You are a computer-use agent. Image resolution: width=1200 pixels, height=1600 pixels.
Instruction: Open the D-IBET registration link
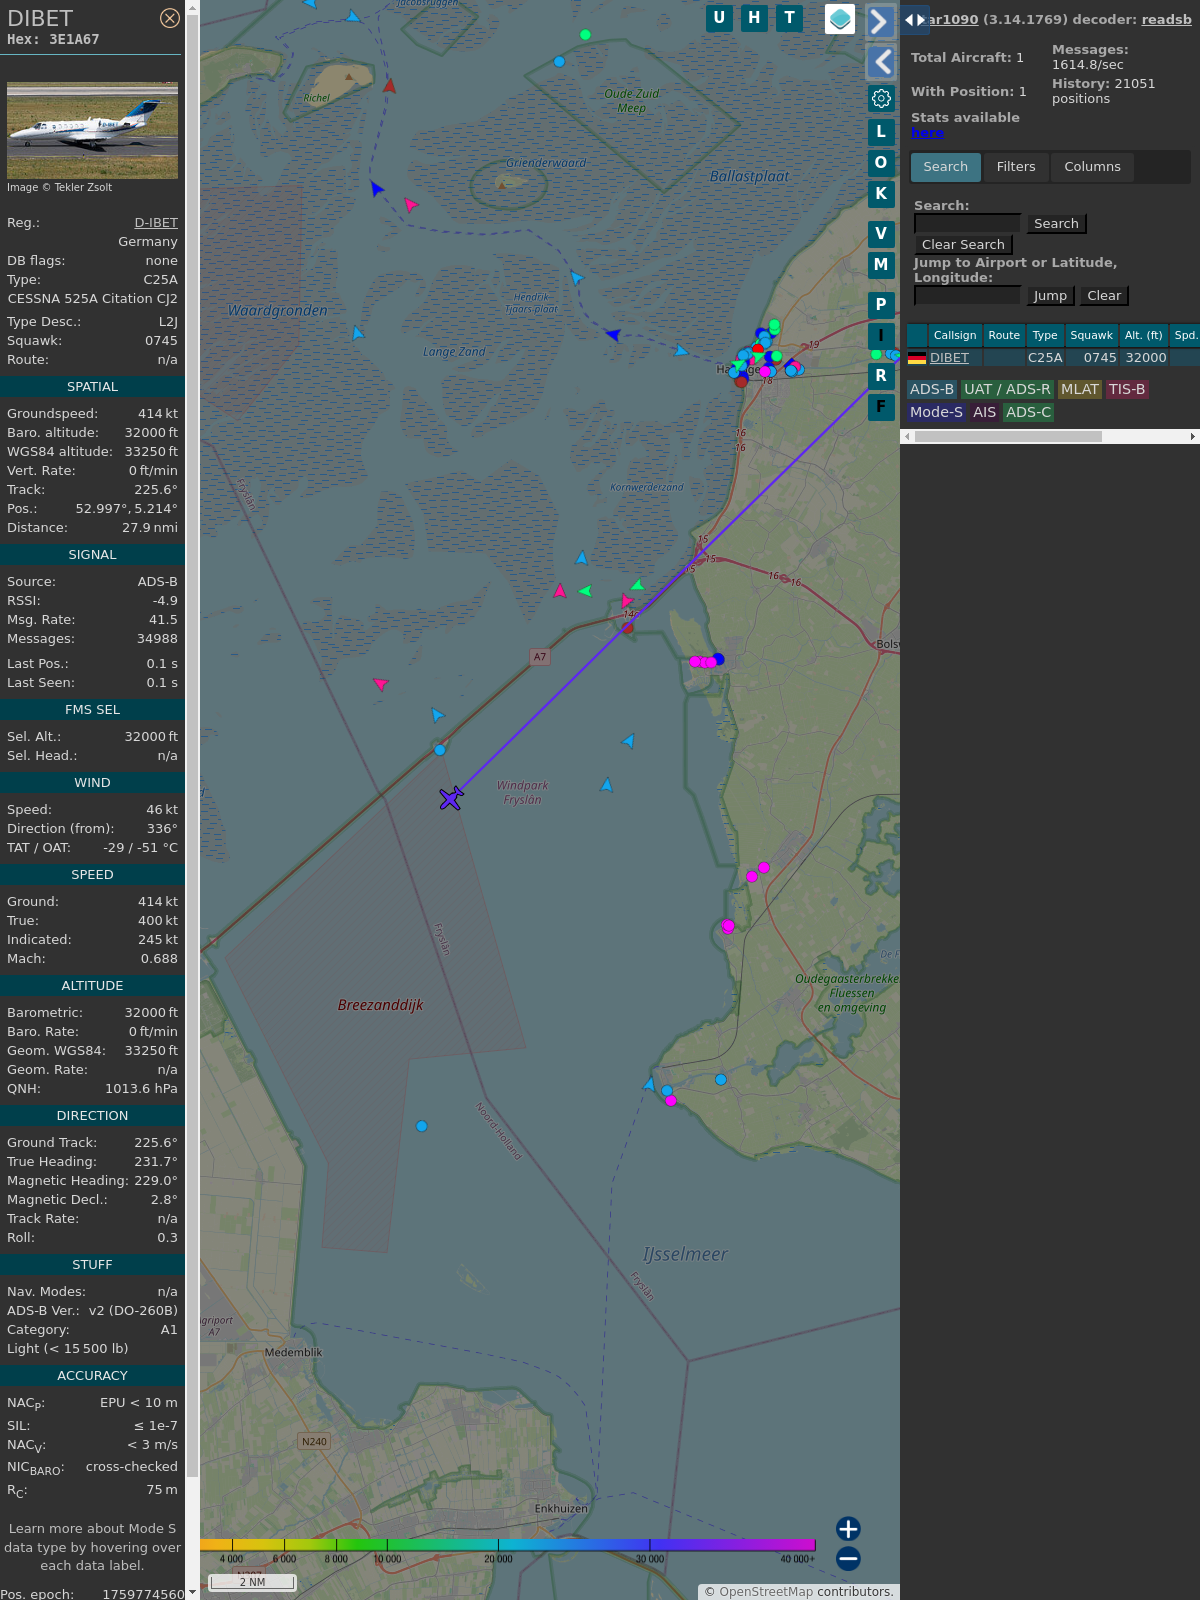click(x=156, y=223)
